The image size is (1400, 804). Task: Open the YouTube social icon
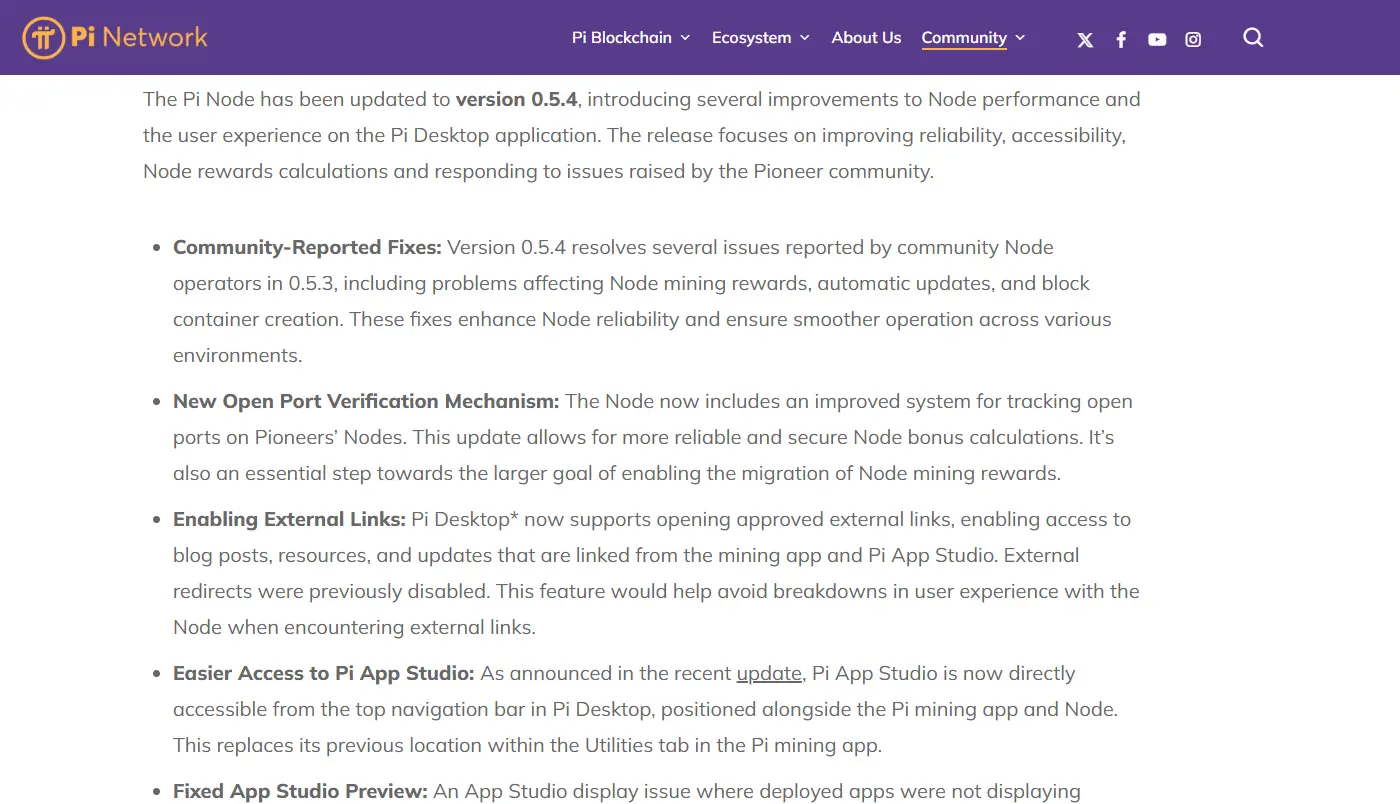(x=1157, y=40)
